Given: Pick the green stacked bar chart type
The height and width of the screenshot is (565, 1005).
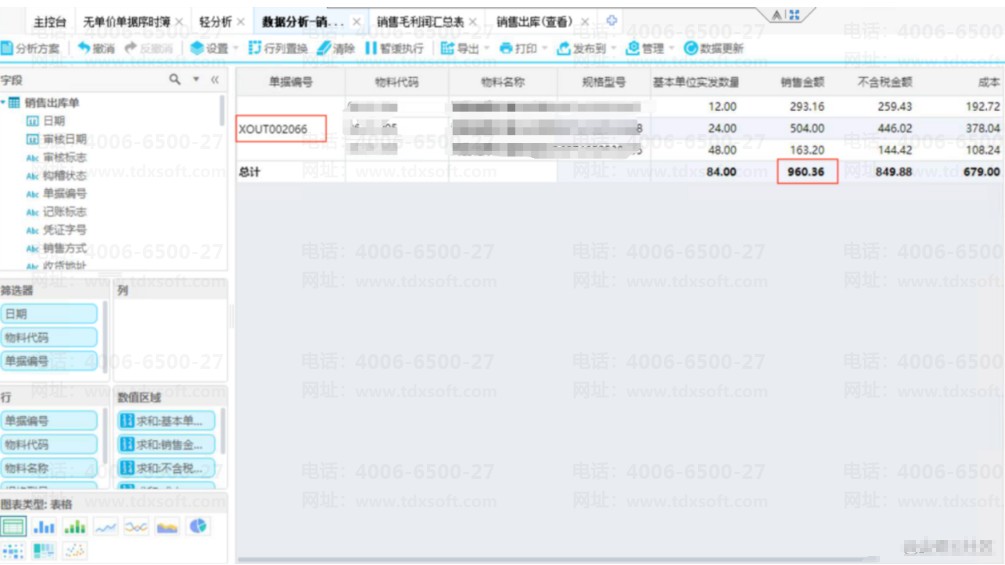Looking at the screenshot, I should coord(74,527).
